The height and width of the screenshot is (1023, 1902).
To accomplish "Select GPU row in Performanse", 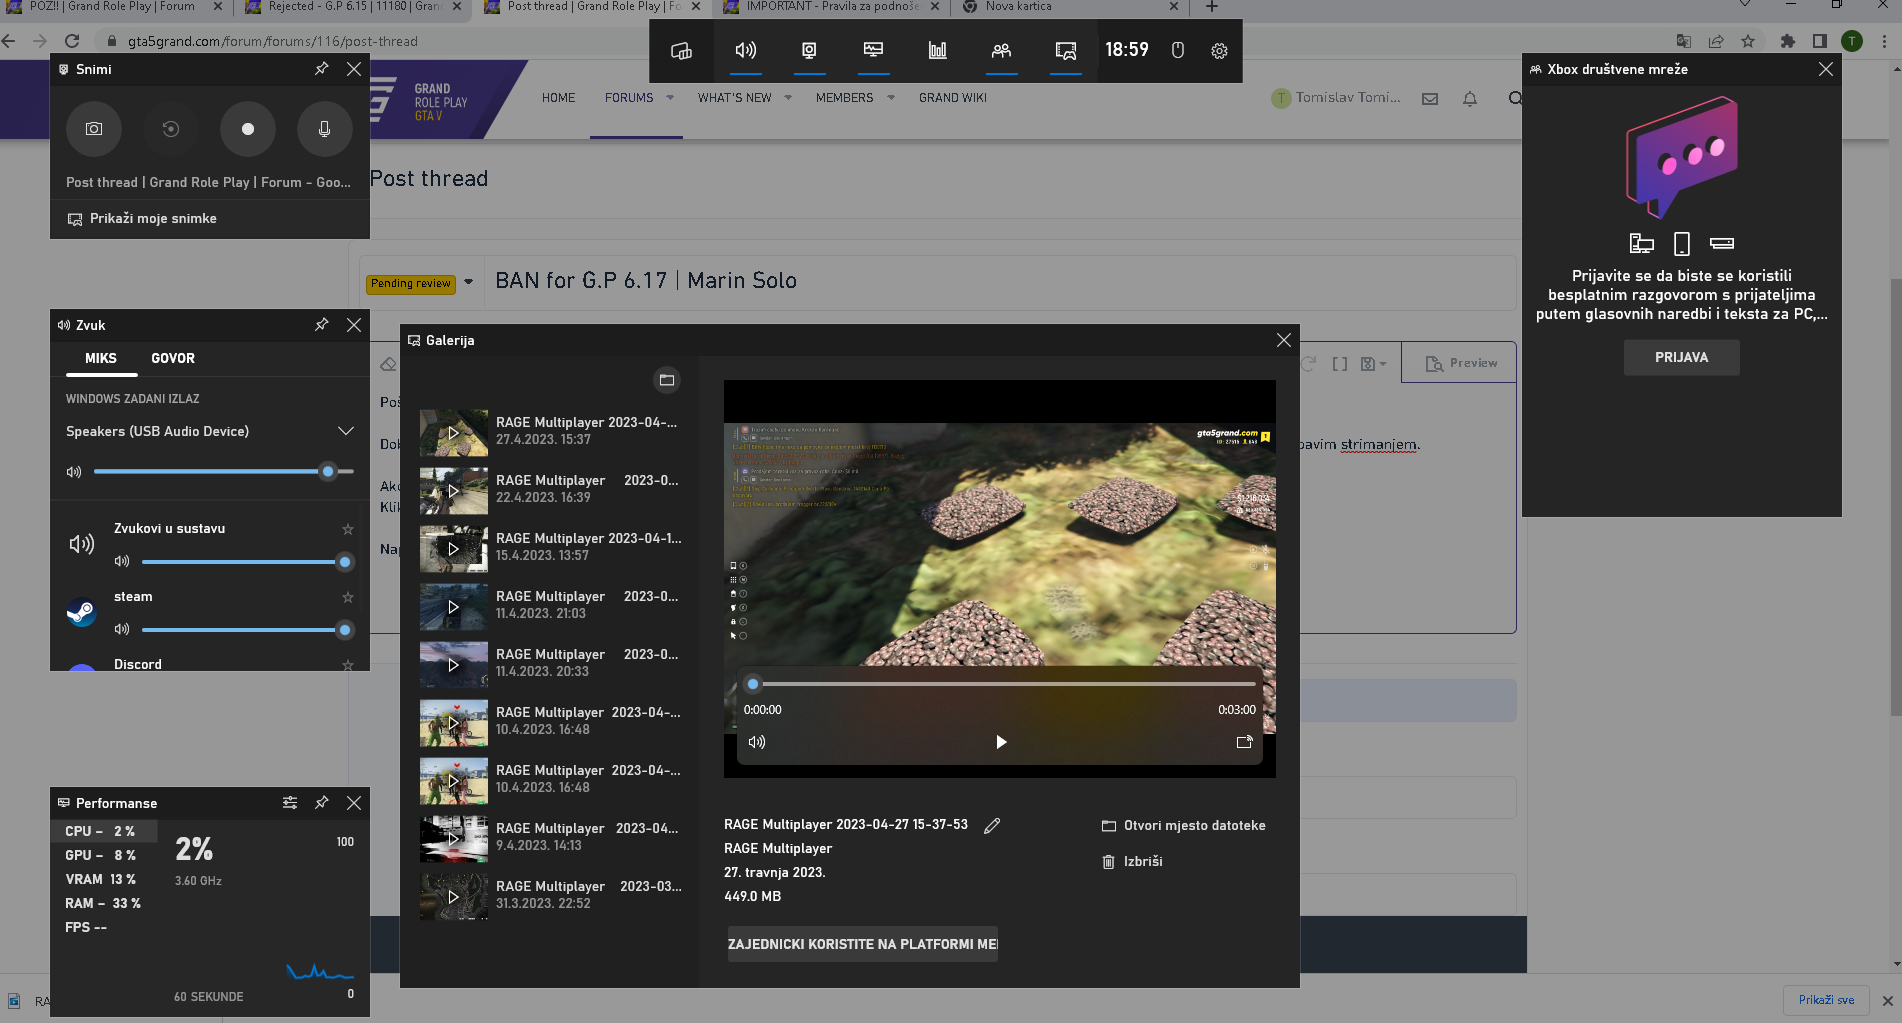I will point(105,855).
